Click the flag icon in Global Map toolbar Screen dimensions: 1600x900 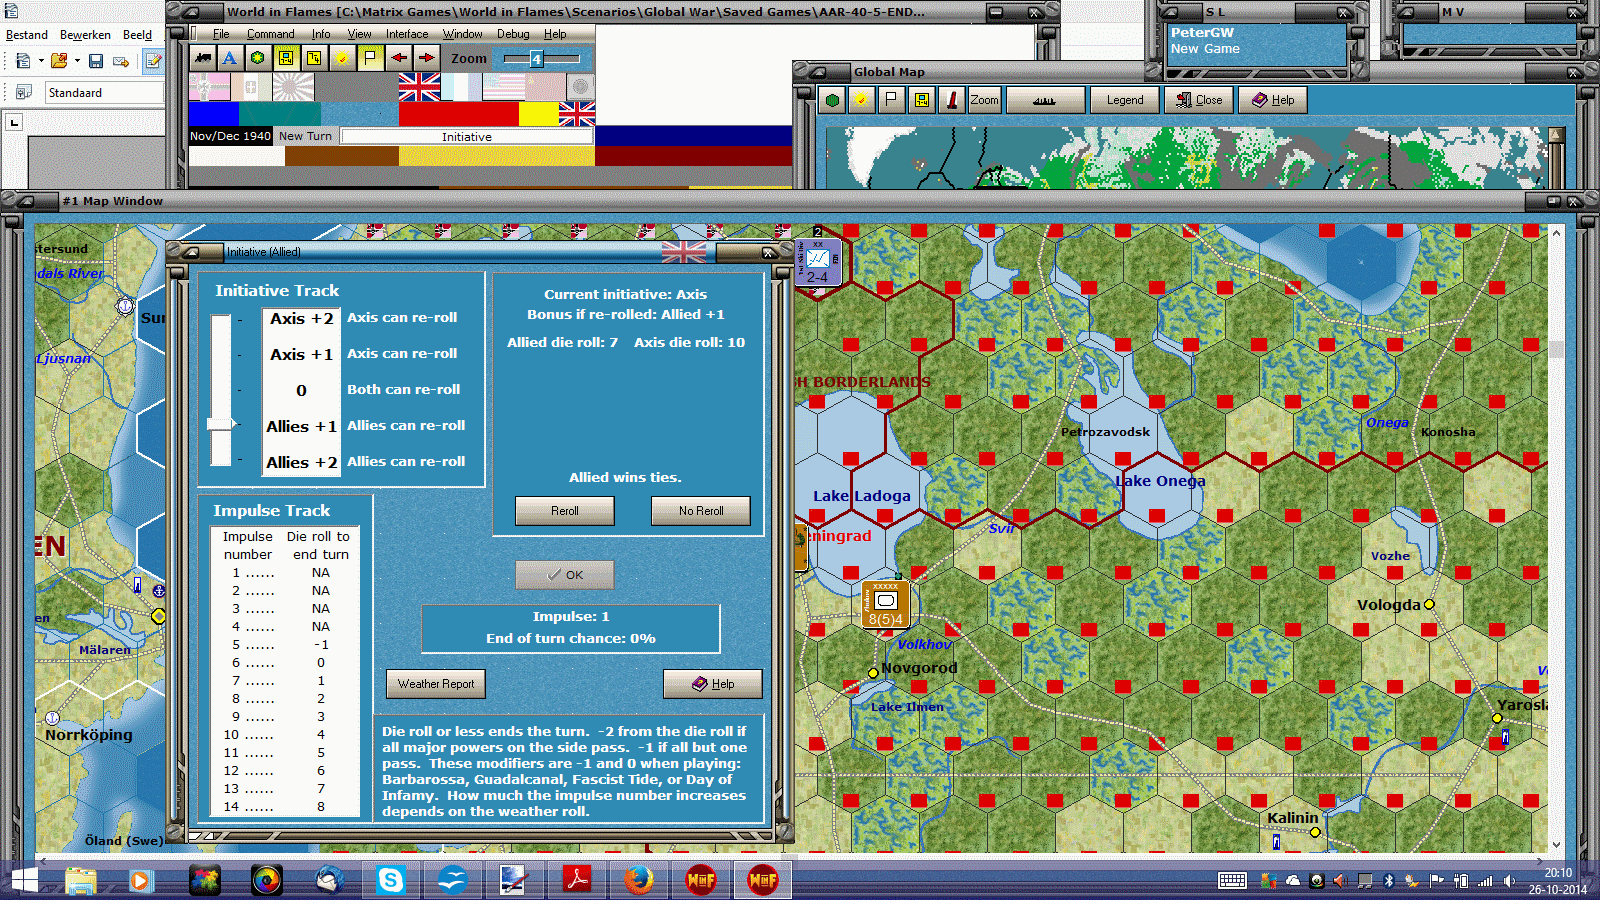(x=891, y=100)
